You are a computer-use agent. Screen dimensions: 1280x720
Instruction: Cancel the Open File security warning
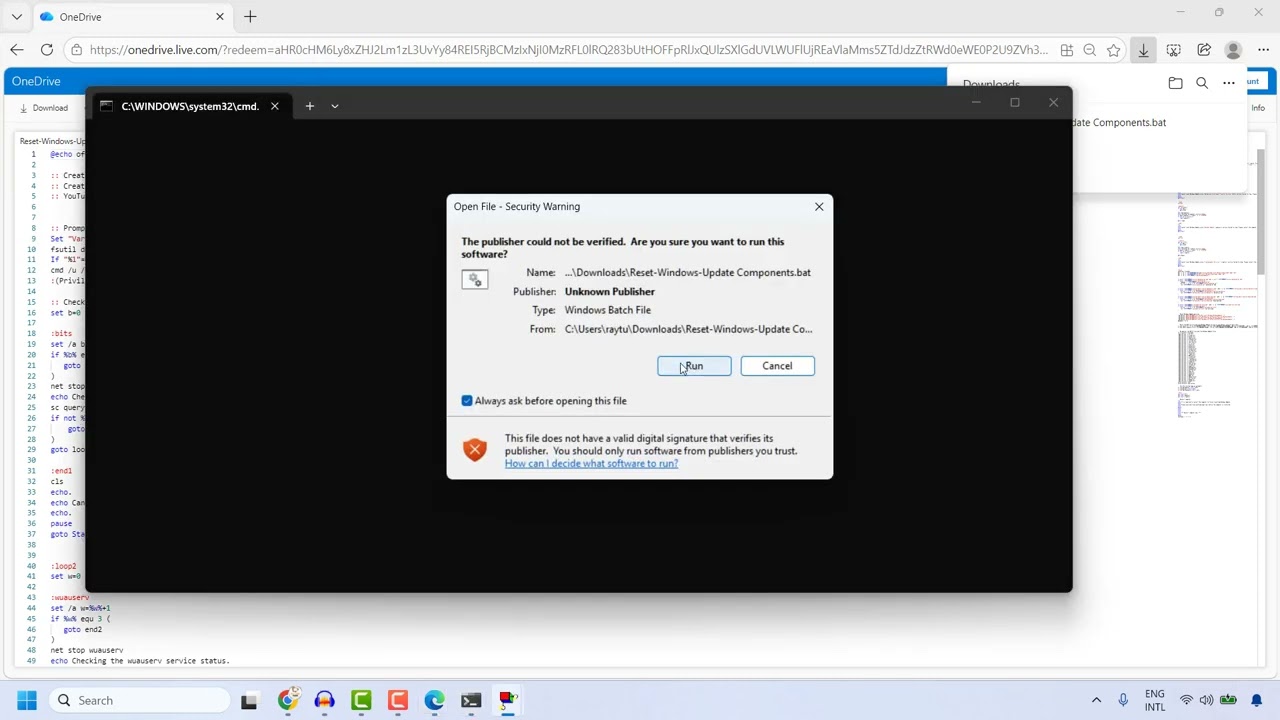click(x=777, y=366)
